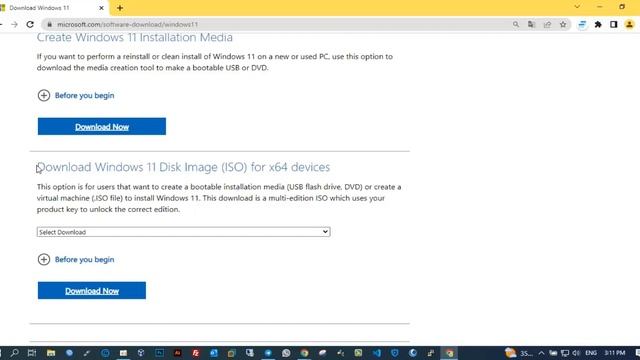Click the Create Windows 11 Installation Media heading
Viewport: 640px width, 360px height.
click(x=135, y=38)
